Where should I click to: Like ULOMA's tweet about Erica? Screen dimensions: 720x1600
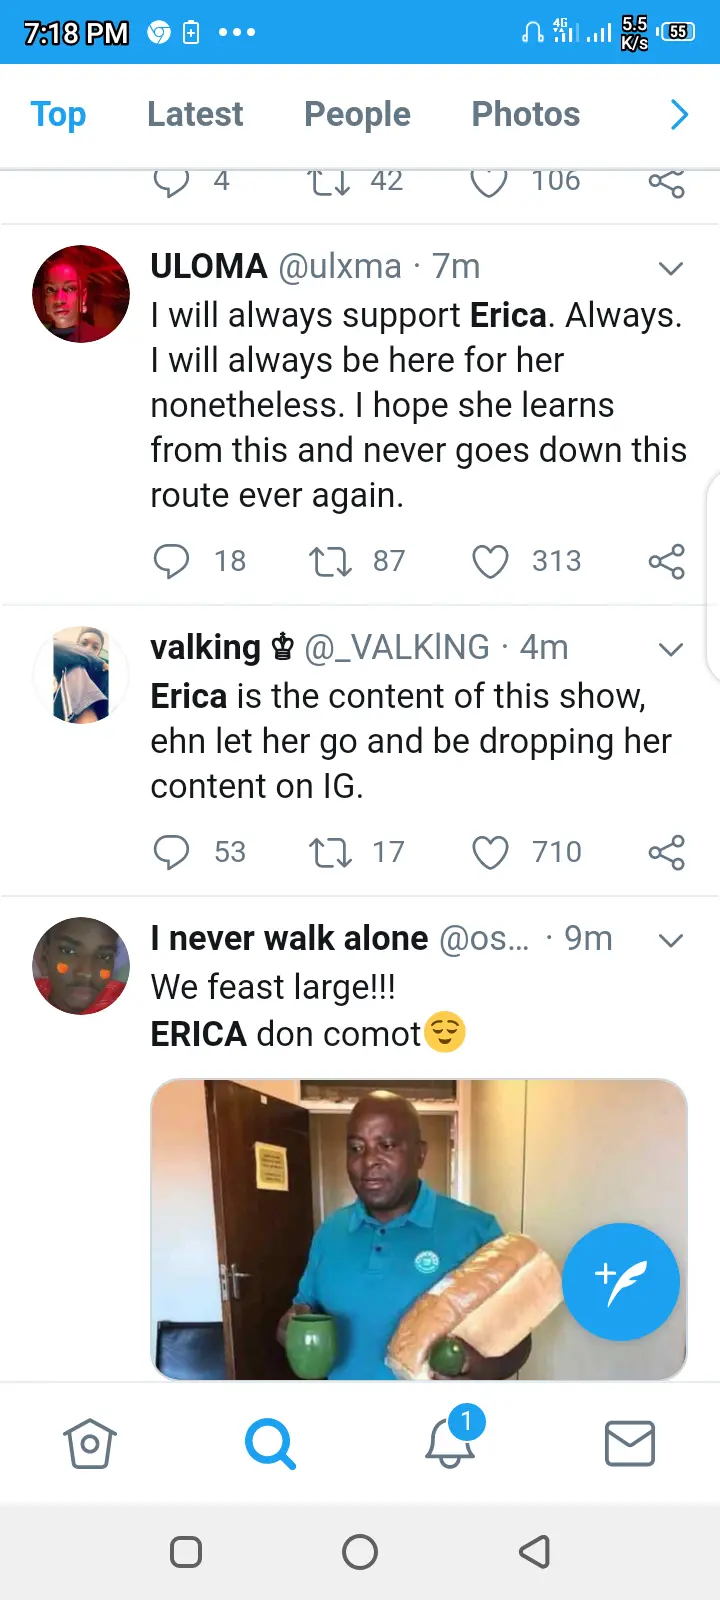(x=490, y=561)
